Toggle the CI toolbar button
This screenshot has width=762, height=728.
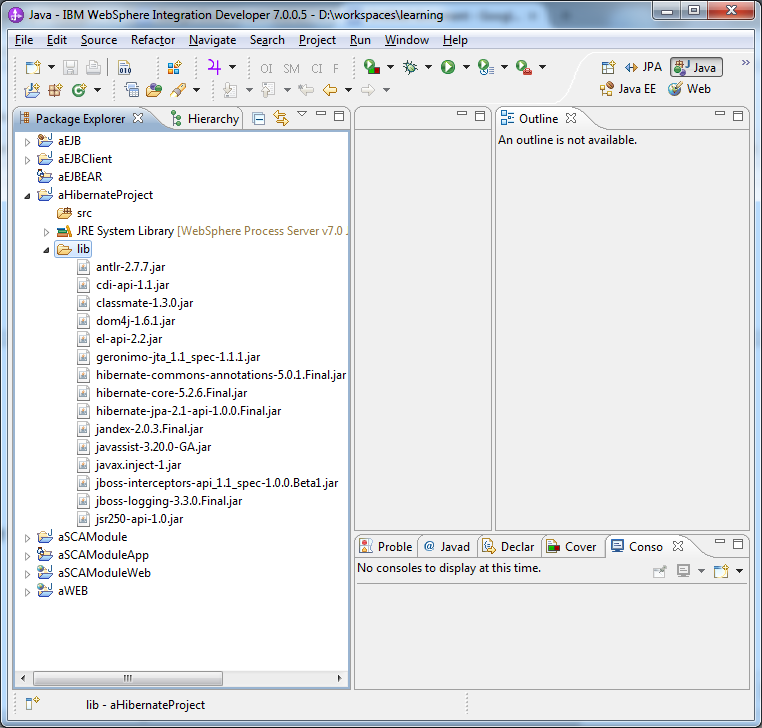click(x=317, y=69)
